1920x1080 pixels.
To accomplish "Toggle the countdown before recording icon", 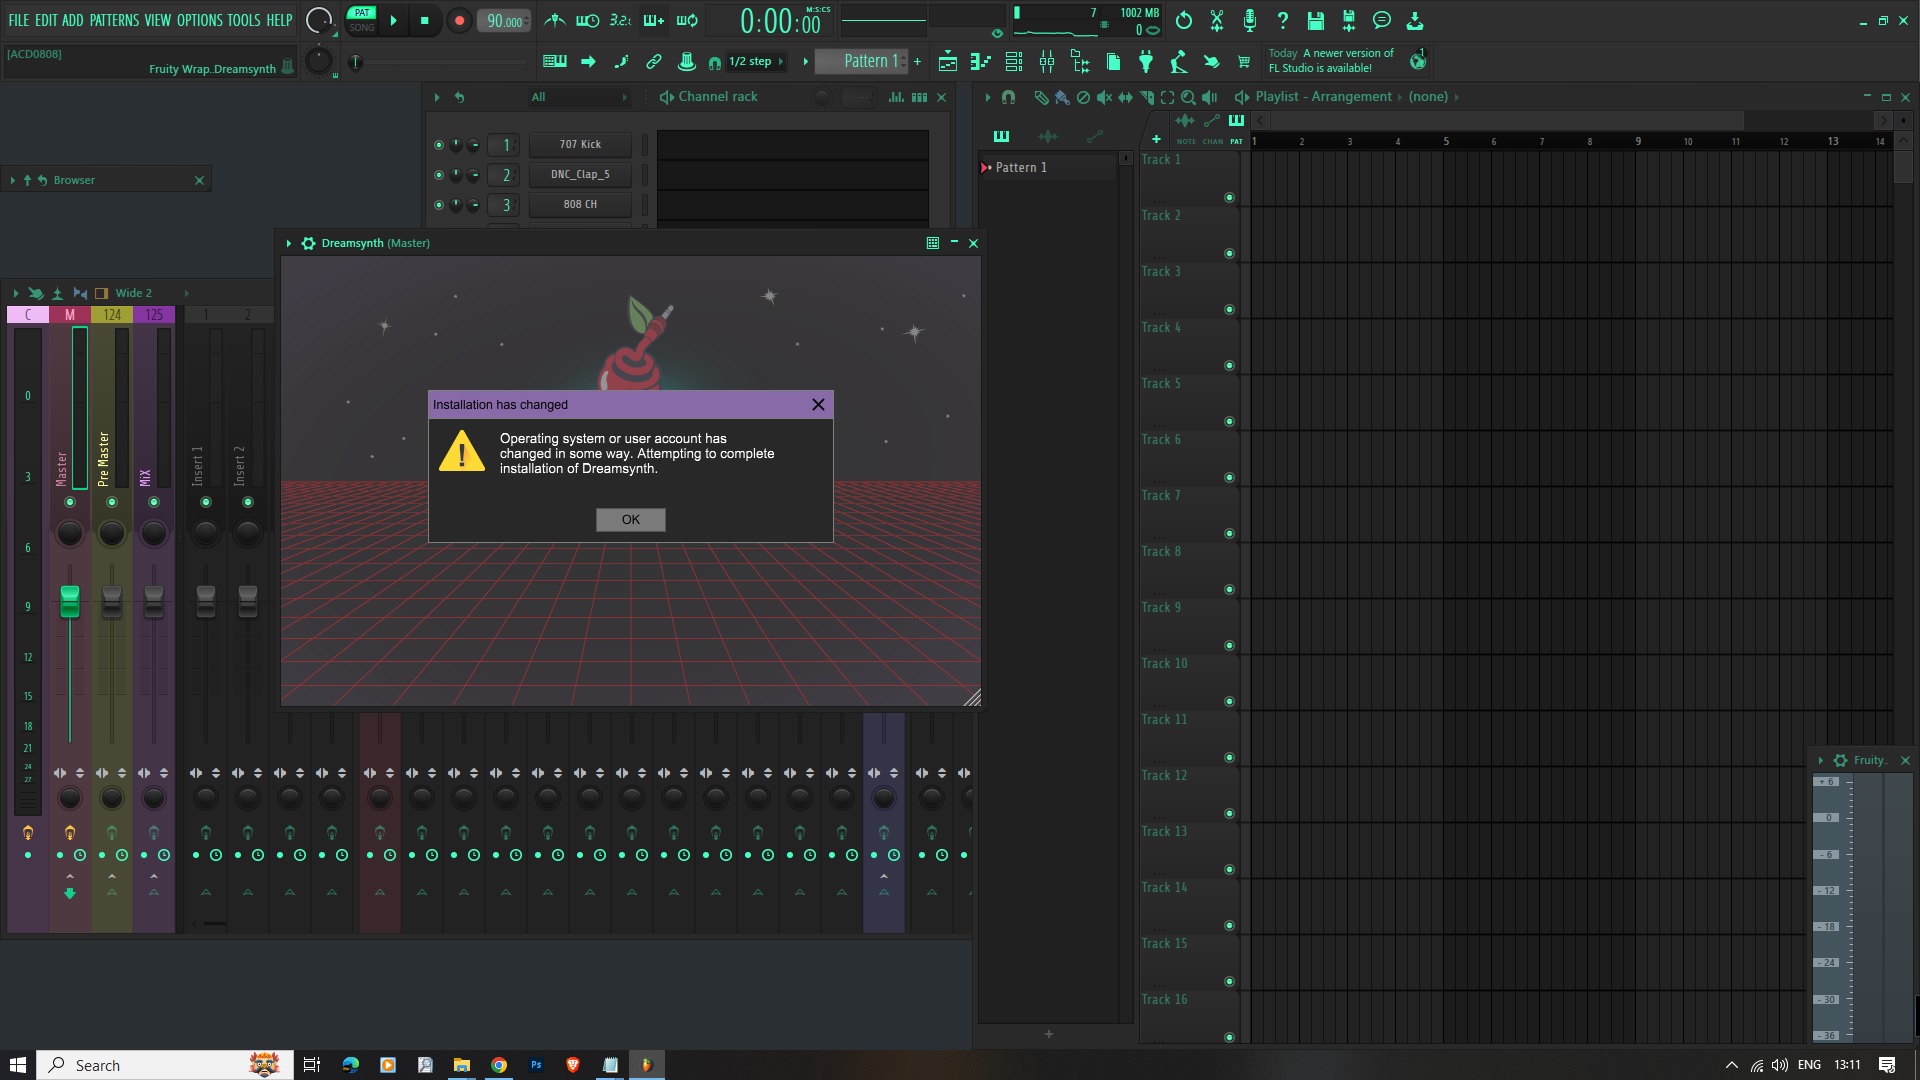I will 620,20.
